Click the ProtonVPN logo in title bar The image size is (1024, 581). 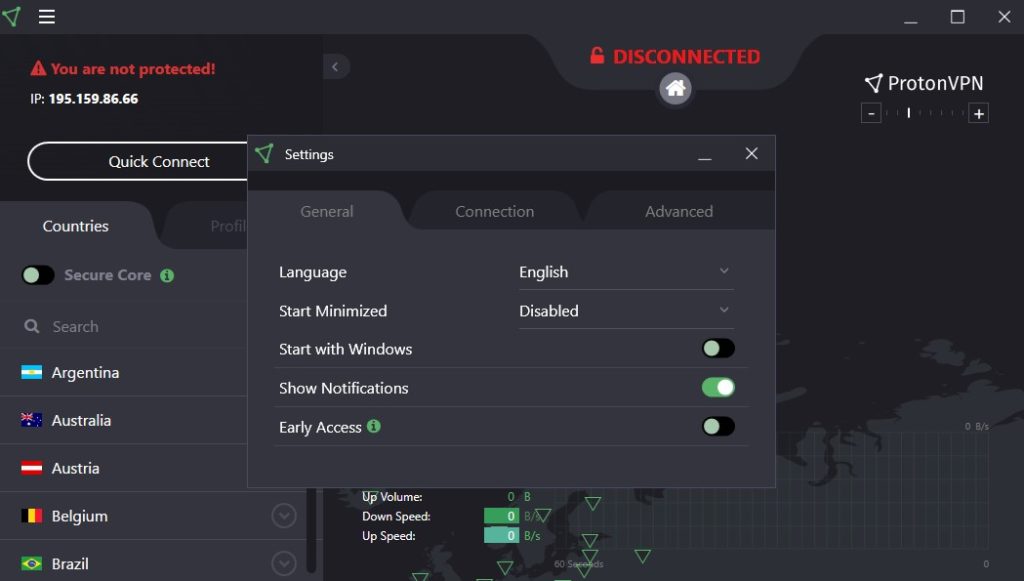point(12,16)
